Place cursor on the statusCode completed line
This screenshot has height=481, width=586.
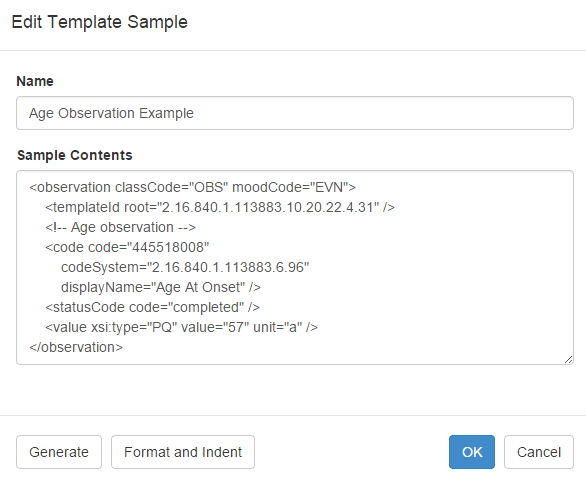(152, 307)
